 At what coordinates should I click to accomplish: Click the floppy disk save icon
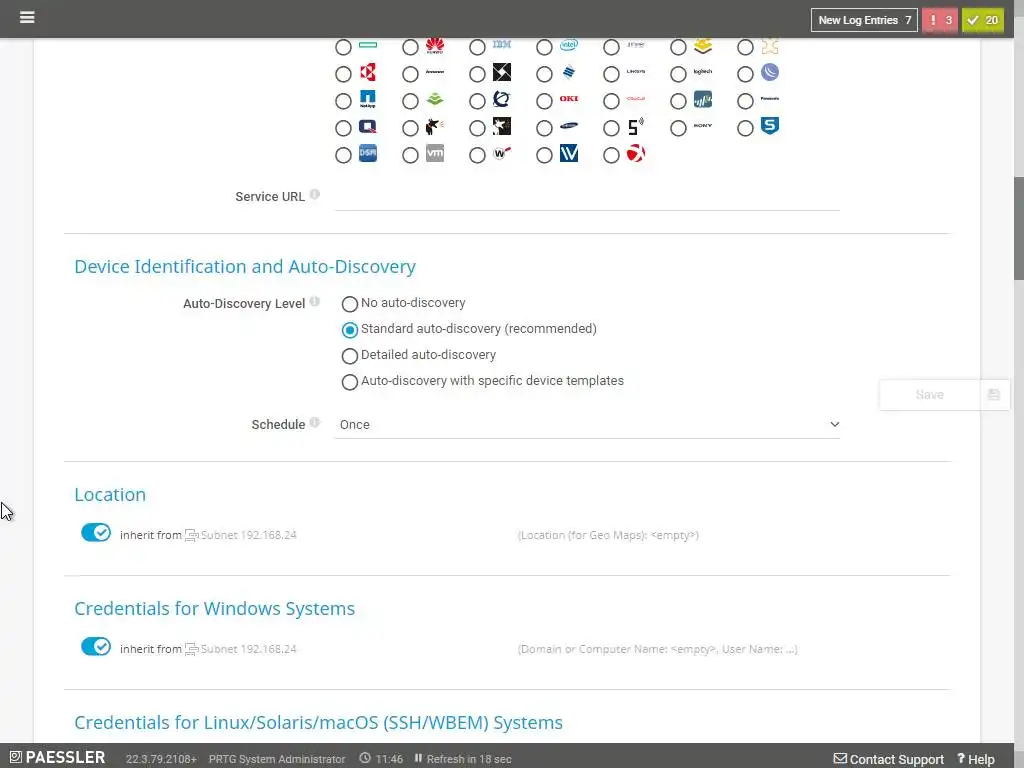pos(994,394)
